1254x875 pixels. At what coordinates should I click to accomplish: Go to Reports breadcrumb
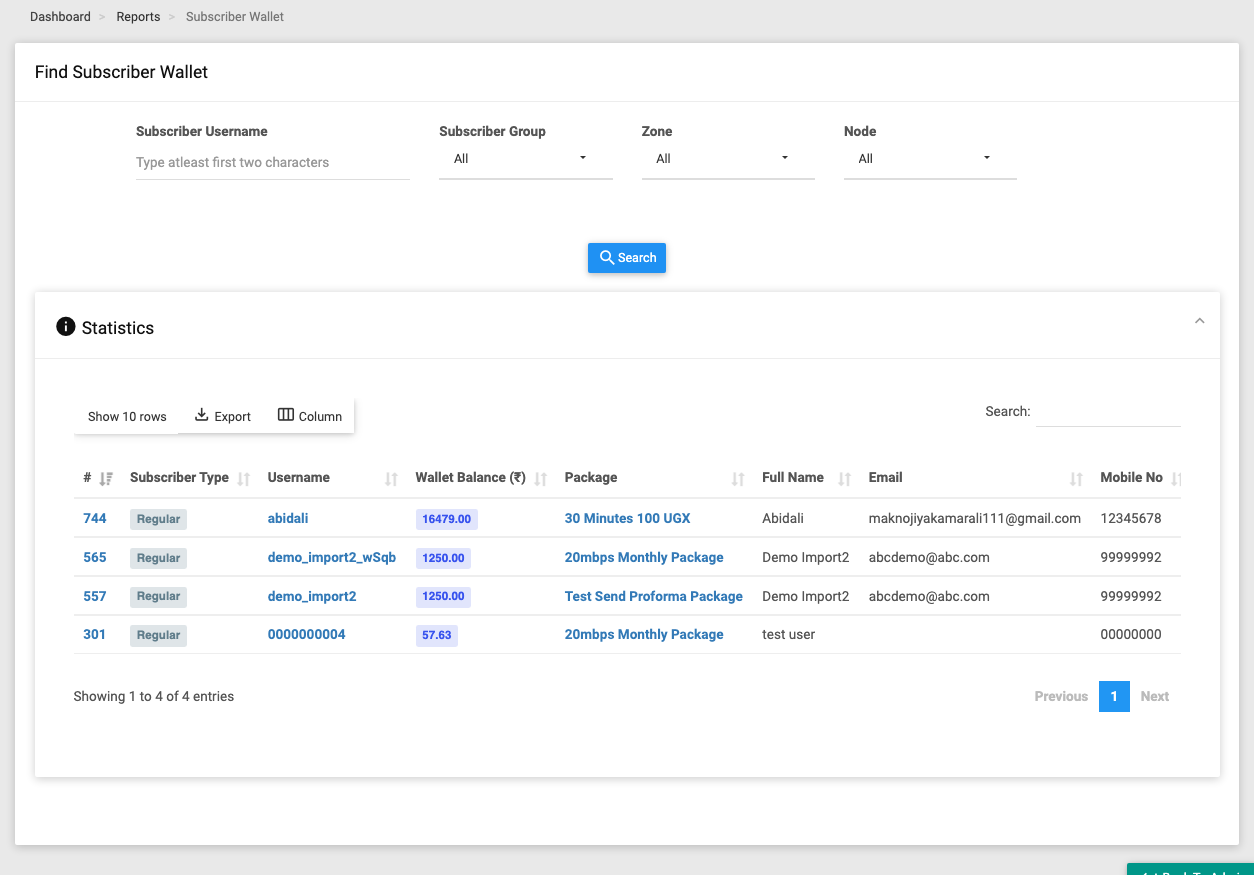point(138,17)
